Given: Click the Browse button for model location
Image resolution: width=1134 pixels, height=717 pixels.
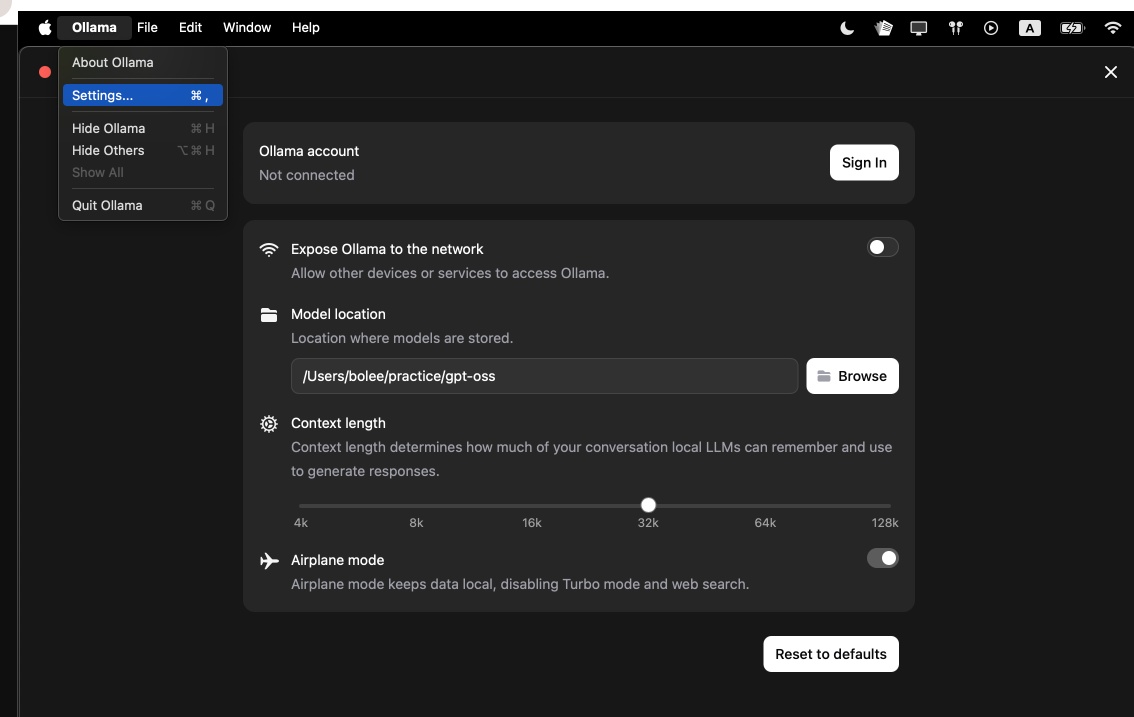Looking at the screenshot, I should tap(853, 376).
